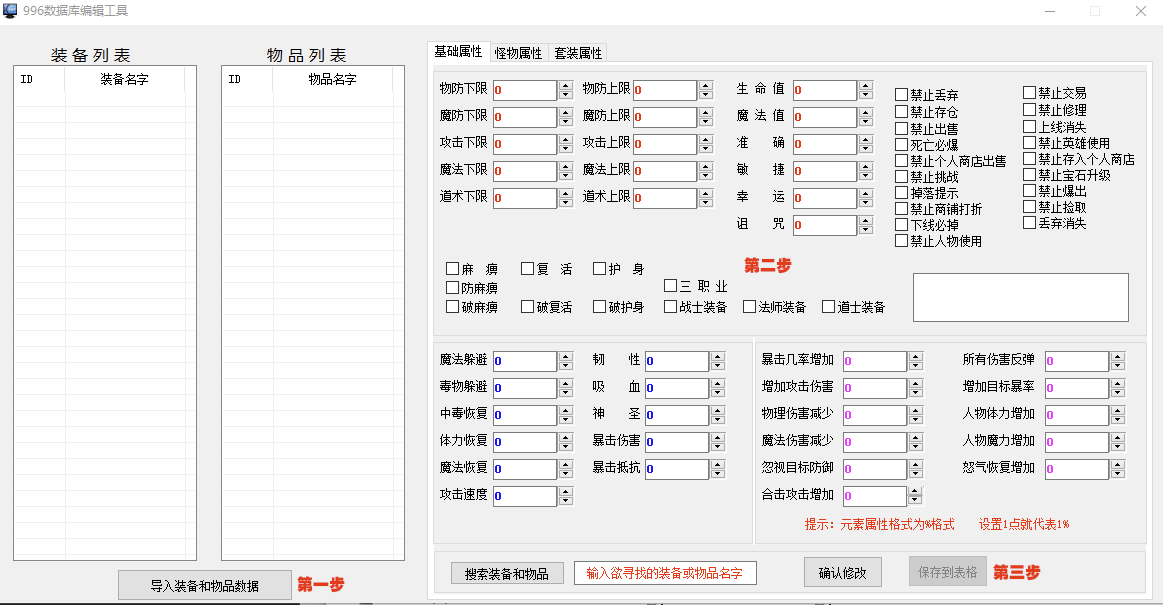Click the ID column header in 装备列表
The image size is (1163, 605).
(39, 79)
